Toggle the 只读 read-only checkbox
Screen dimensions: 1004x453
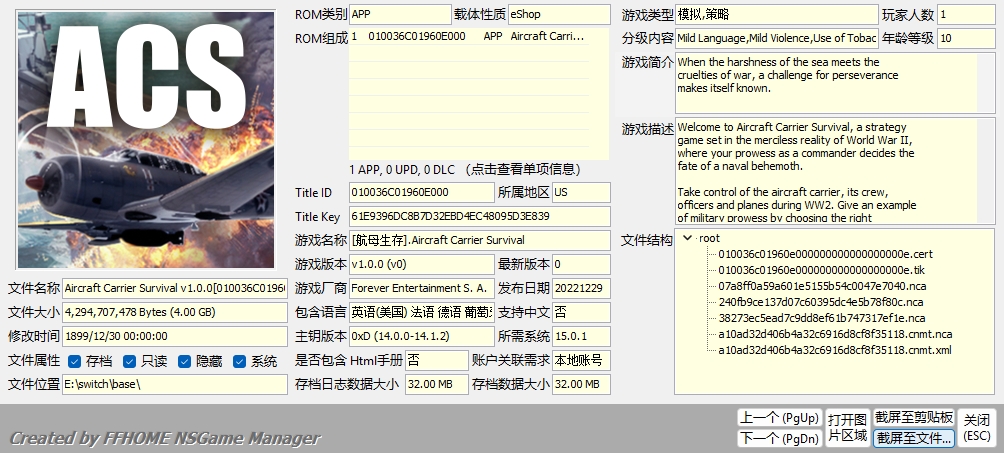click(x=129, y=361)
